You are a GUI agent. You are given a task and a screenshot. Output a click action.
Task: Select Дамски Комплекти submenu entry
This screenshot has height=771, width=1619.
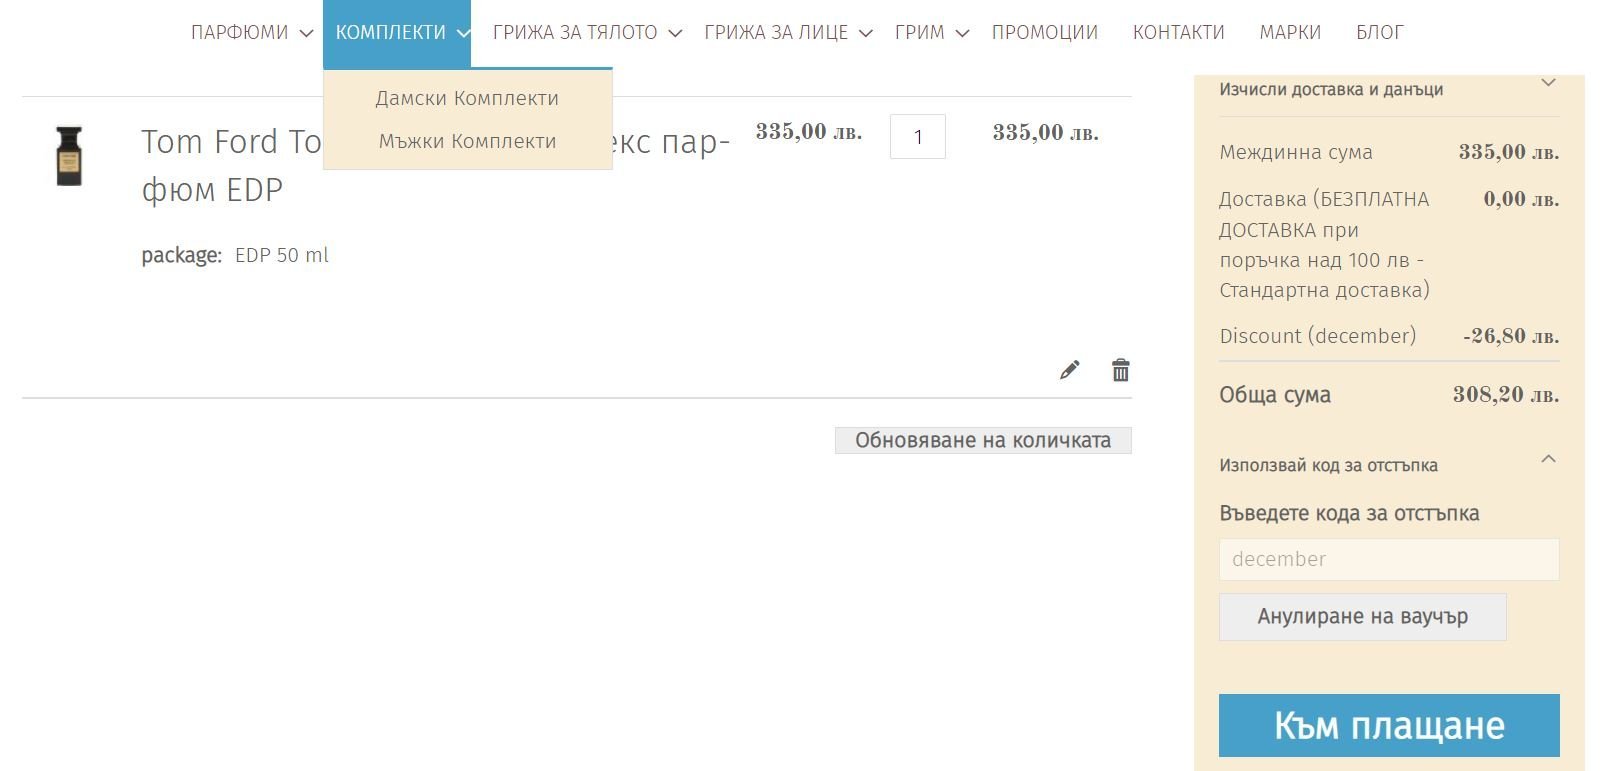tap(467, 98)
